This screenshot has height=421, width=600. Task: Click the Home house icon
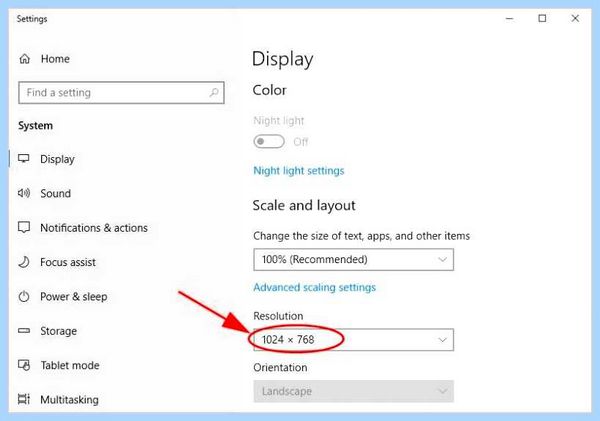pos(24,59)
